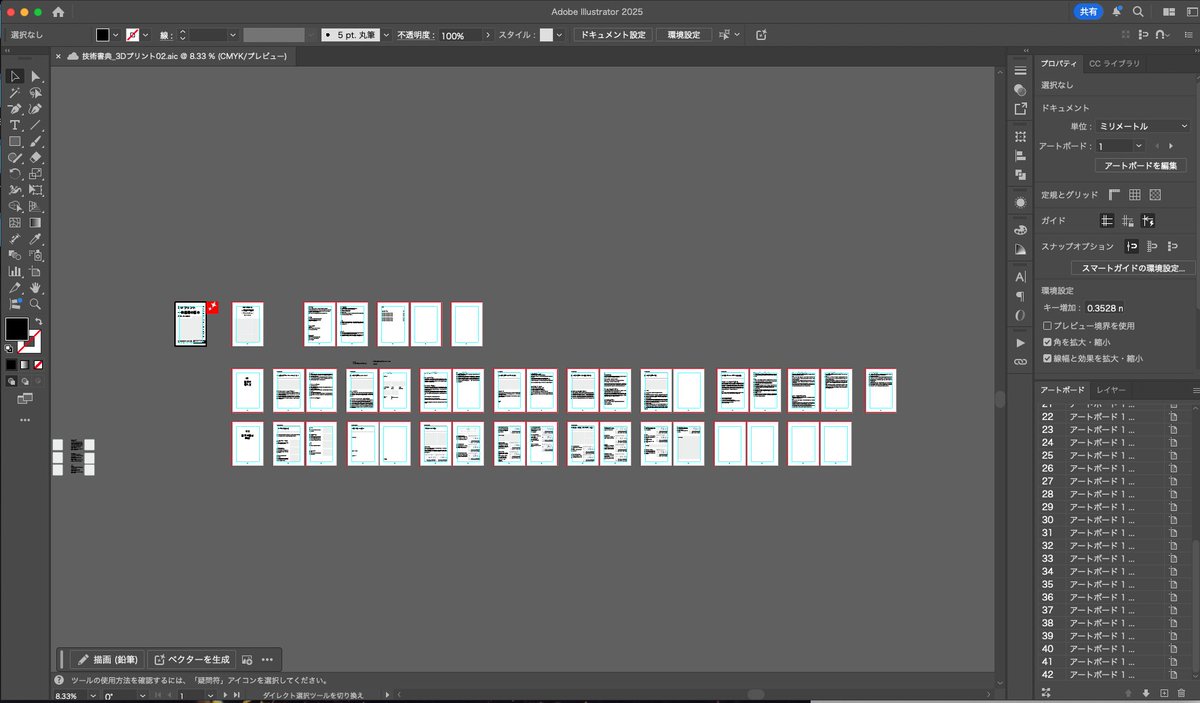Viewport: 1200px width, 703px height.
Task: Select the Lasso tool
Action: tap(36, 92)
